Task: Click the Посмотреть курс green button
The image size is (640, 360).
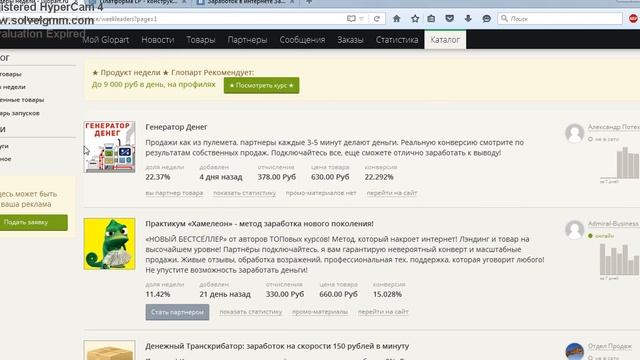Action: point(261,85)
